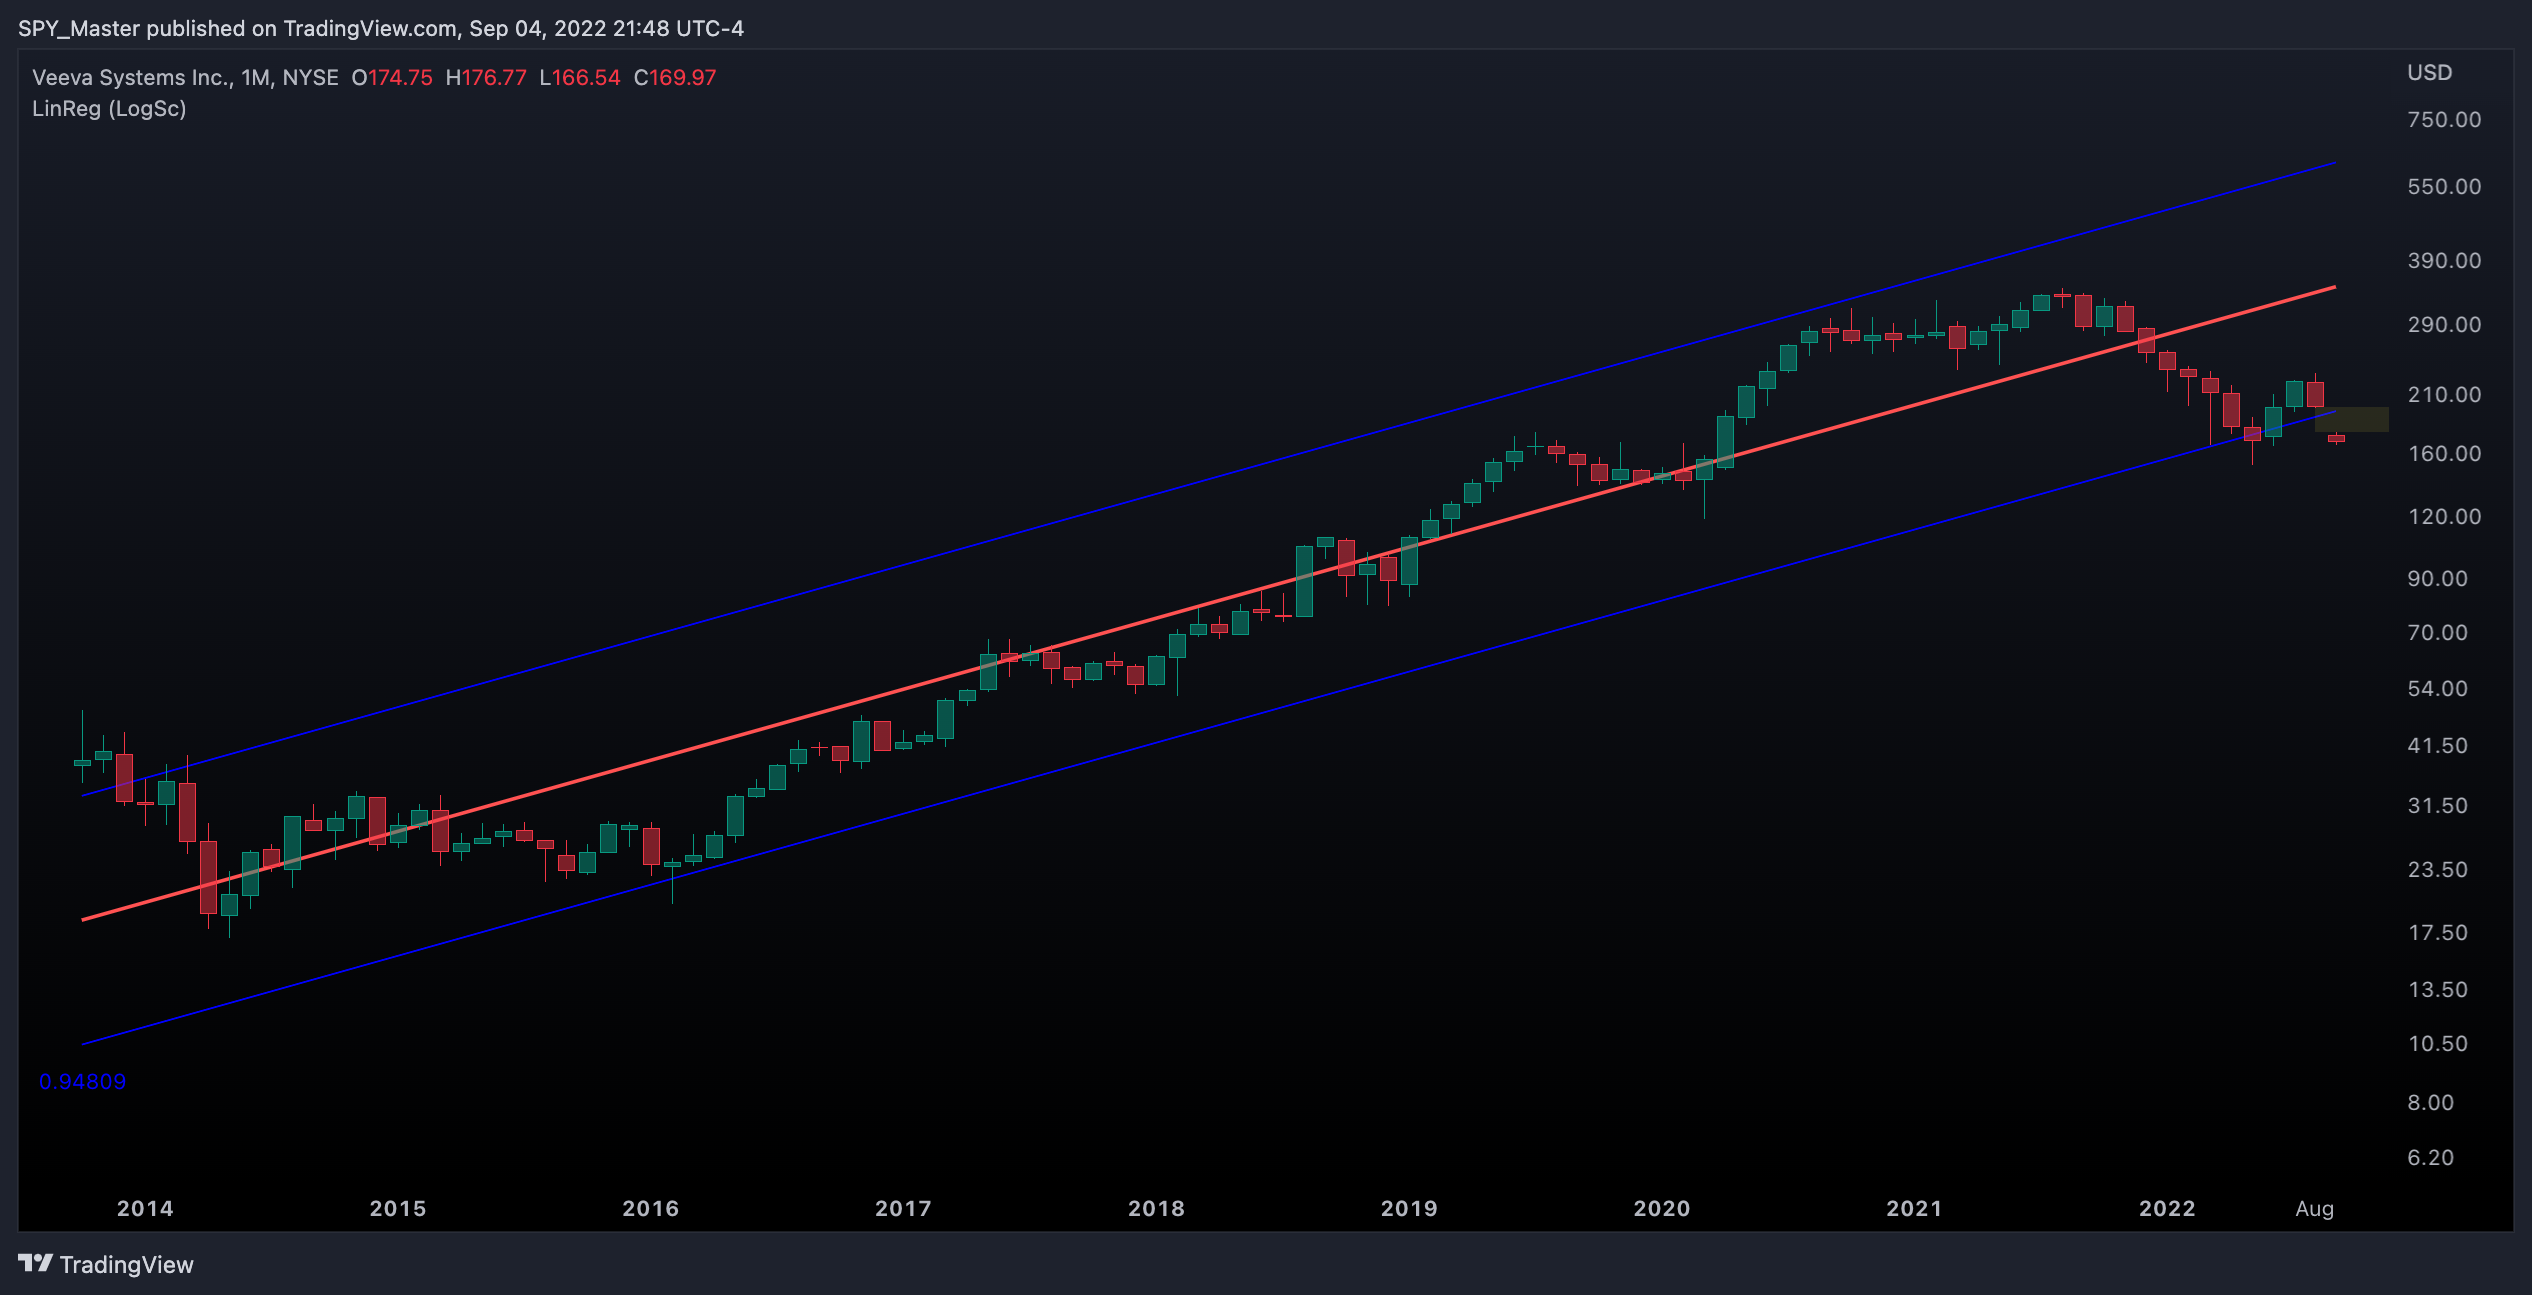Viewport: 2532px width, 1295px height.
Task: Click the 13.50 price axis label
Action: pos(2438,990)
